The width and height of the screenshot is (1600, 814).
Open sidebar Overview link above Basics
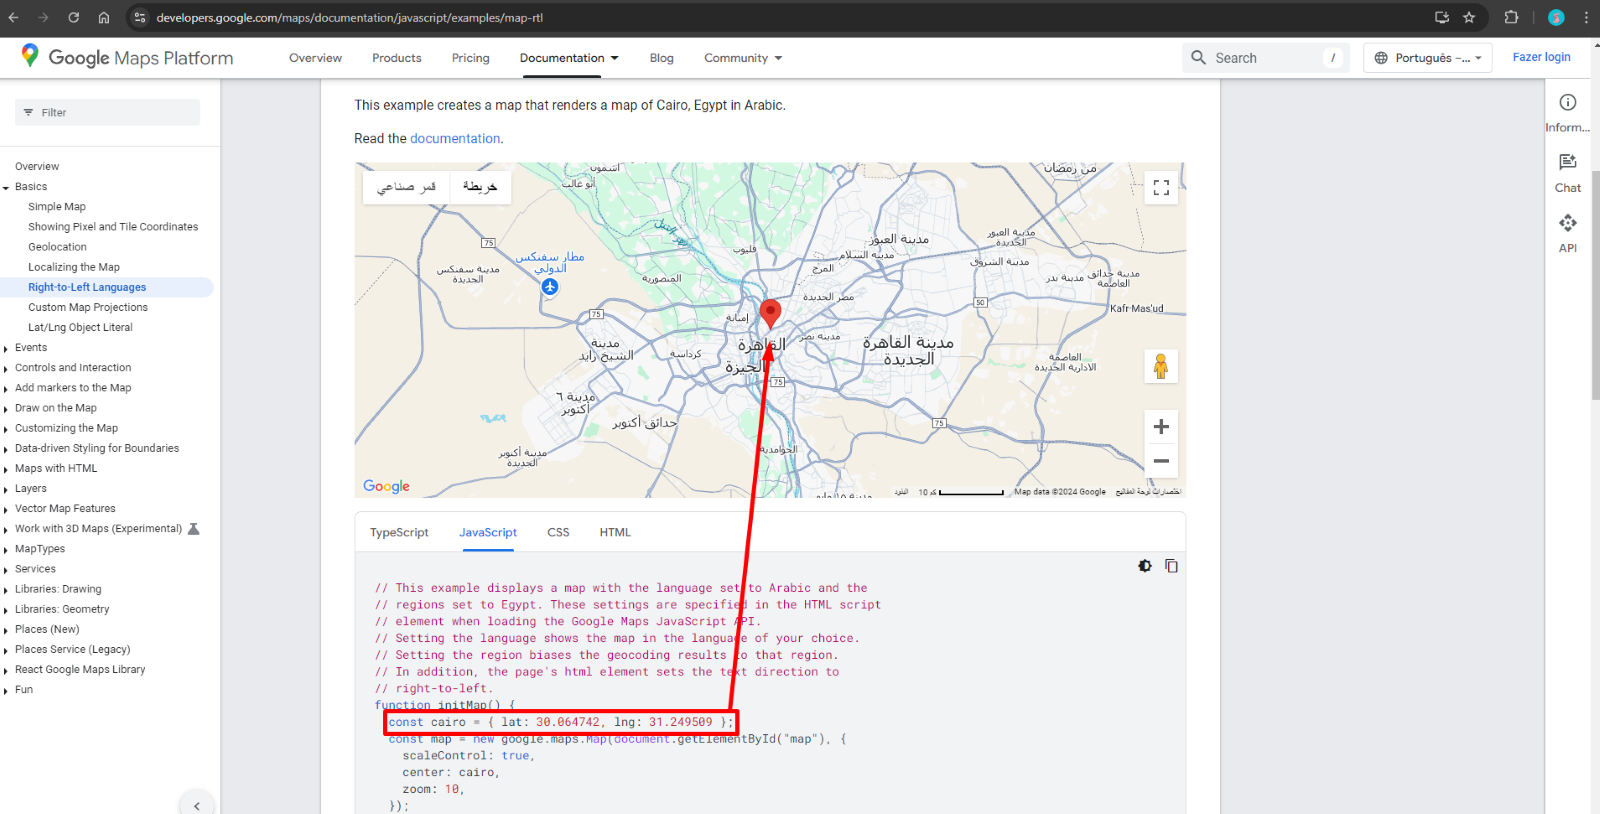coord(37,166)
